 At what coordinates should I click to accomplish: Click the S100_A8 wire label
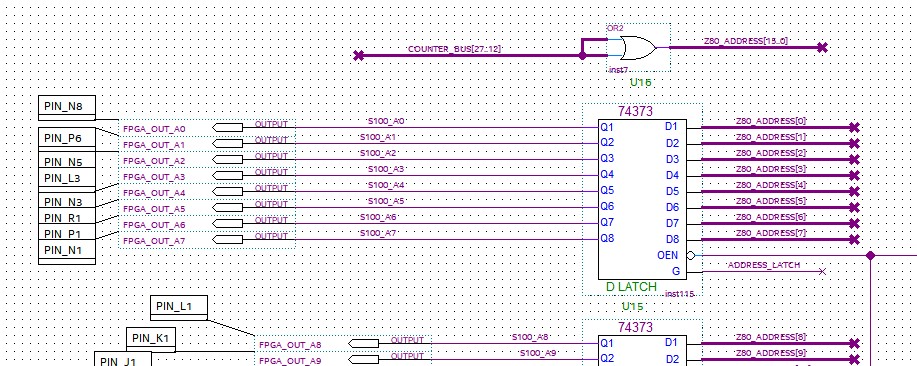point(530,337)
